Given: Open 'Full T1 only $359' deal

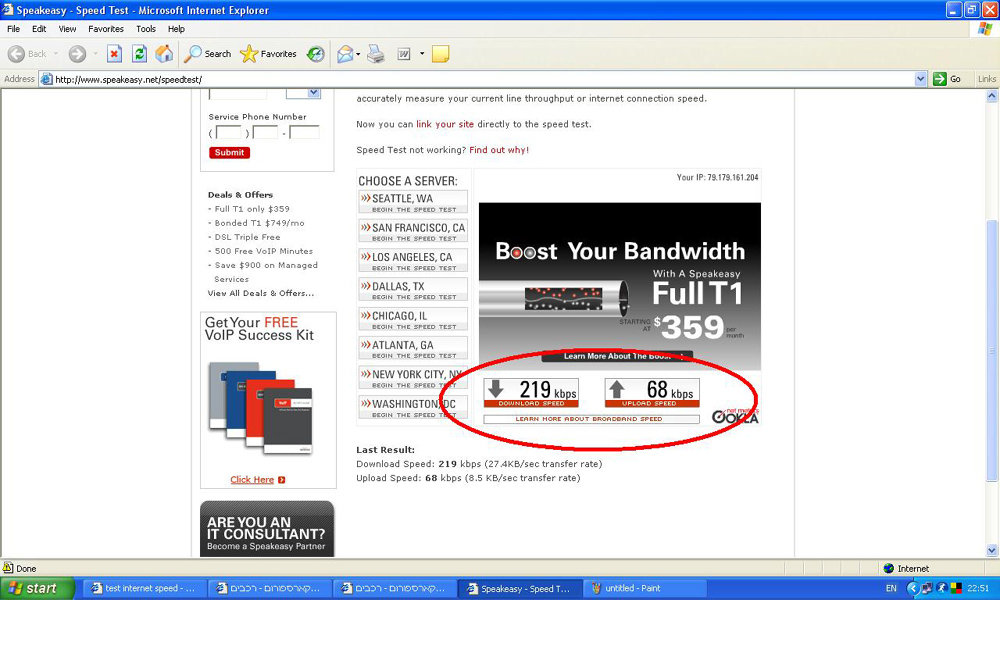Looking at the screenshot, I should pos(252,209).
